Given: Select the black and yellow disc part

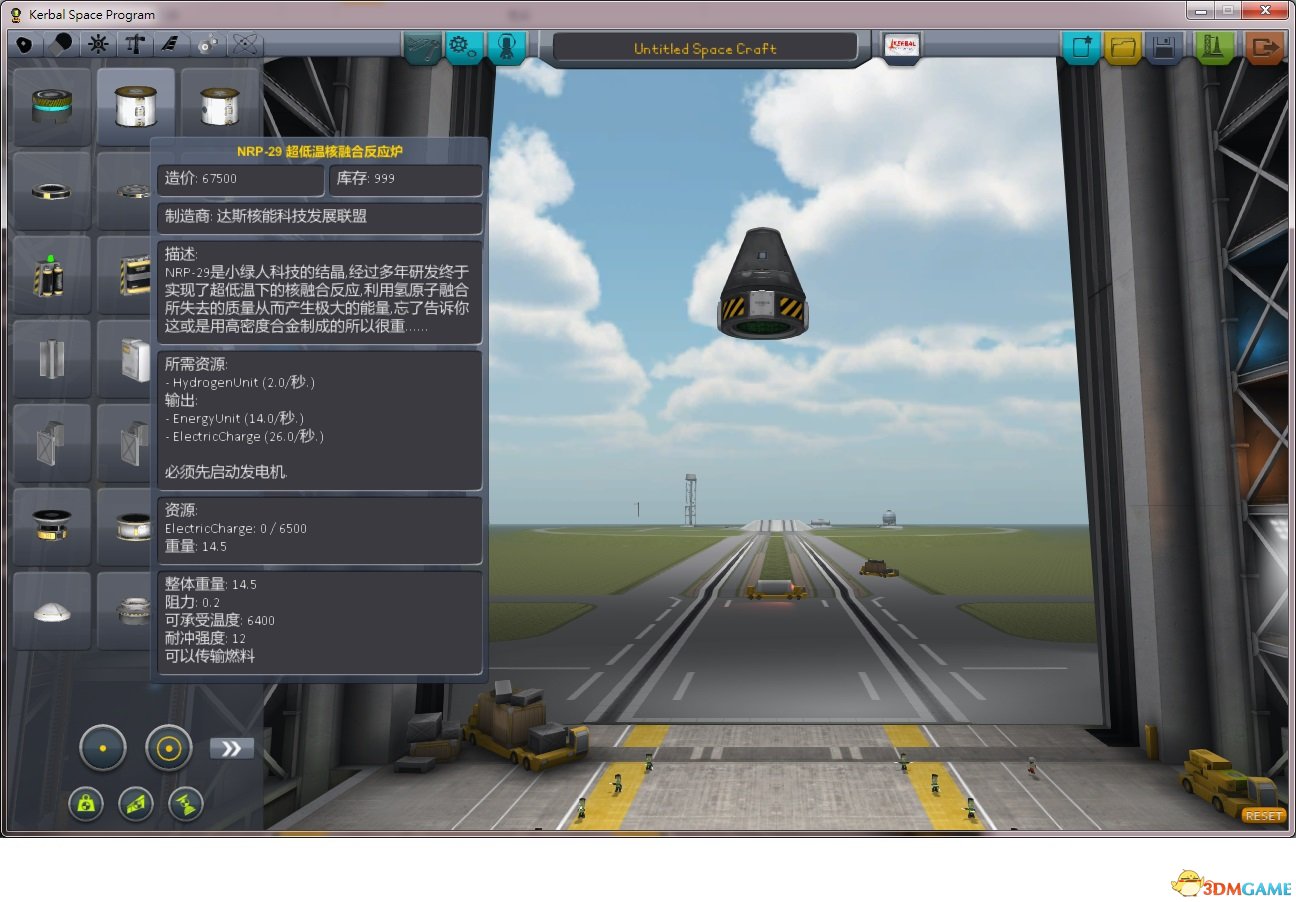Looking at the screenshot, I should pyautogui.click(x=52, y=526).
